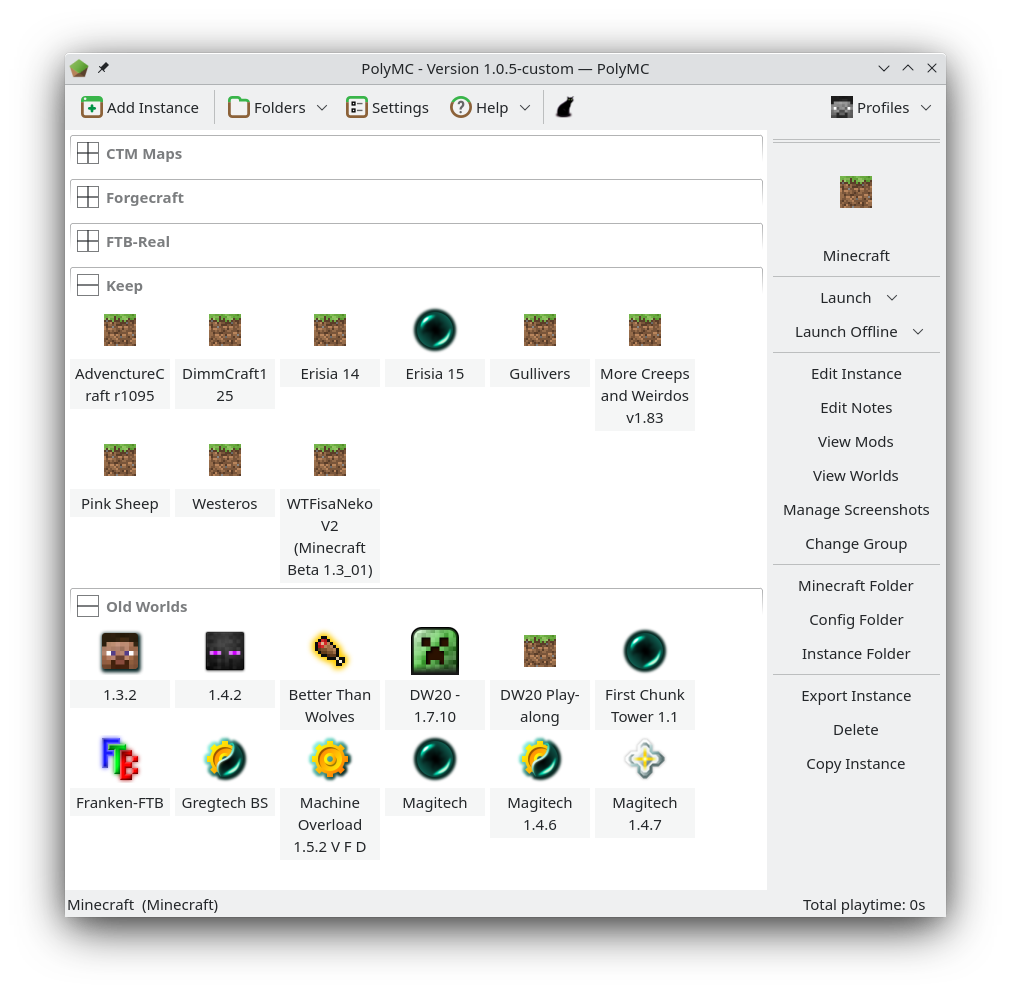Click the Minecraft (Minecraft) status bar text
1011x994 pixels.
(x=143, y=905)
